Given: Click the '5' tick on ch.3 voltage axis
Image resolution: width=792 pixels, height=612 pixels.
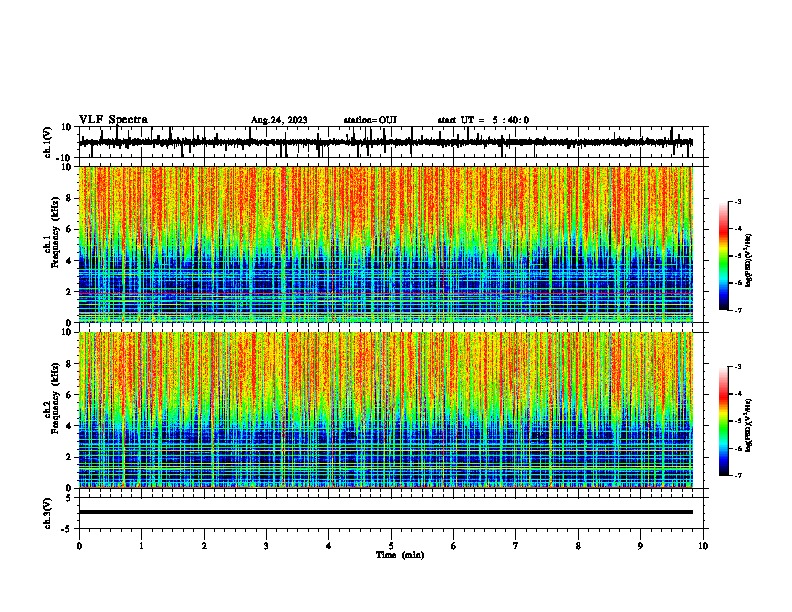Looking at the screenshot, I should (x=69, y=498).
